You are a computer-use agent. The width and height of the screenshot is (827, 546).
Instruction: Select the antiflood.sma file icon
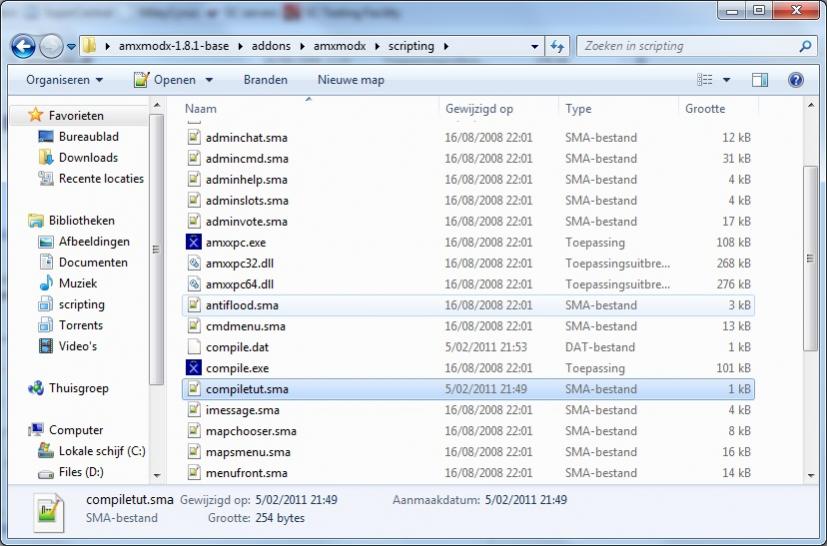click(194, 305)
